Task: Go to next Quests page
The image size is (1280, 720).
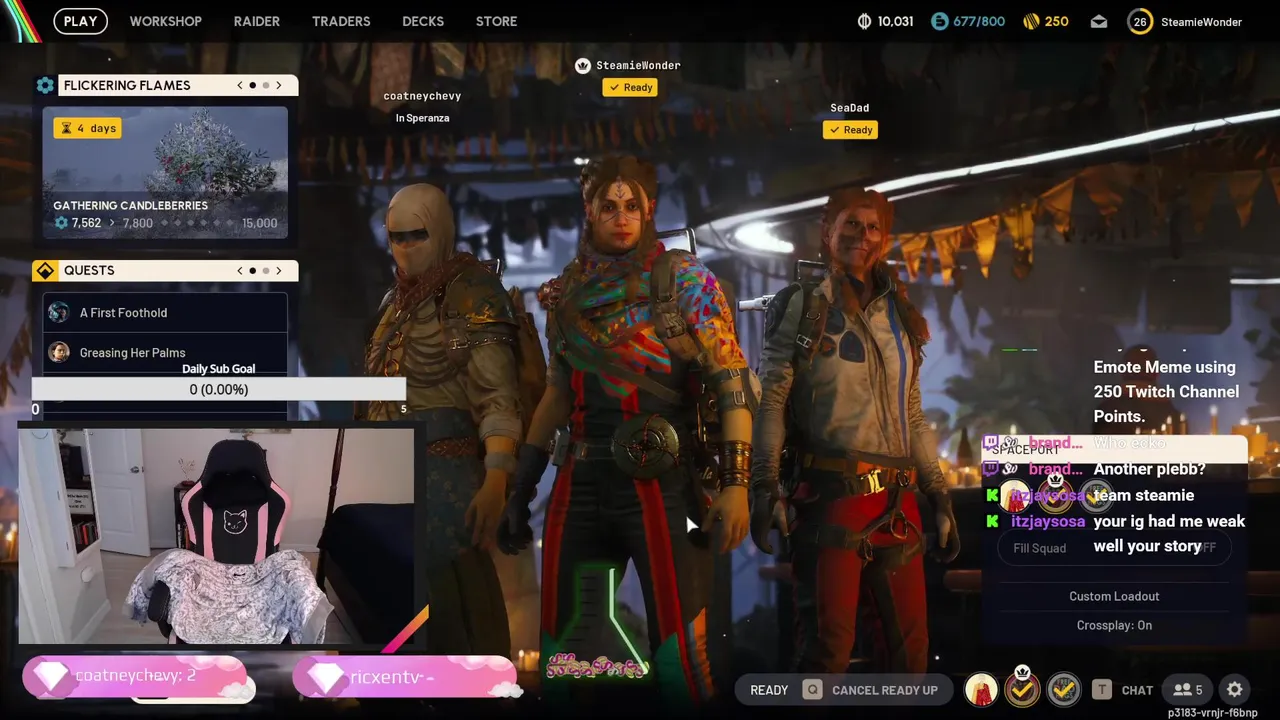Action: coord(279,270)
